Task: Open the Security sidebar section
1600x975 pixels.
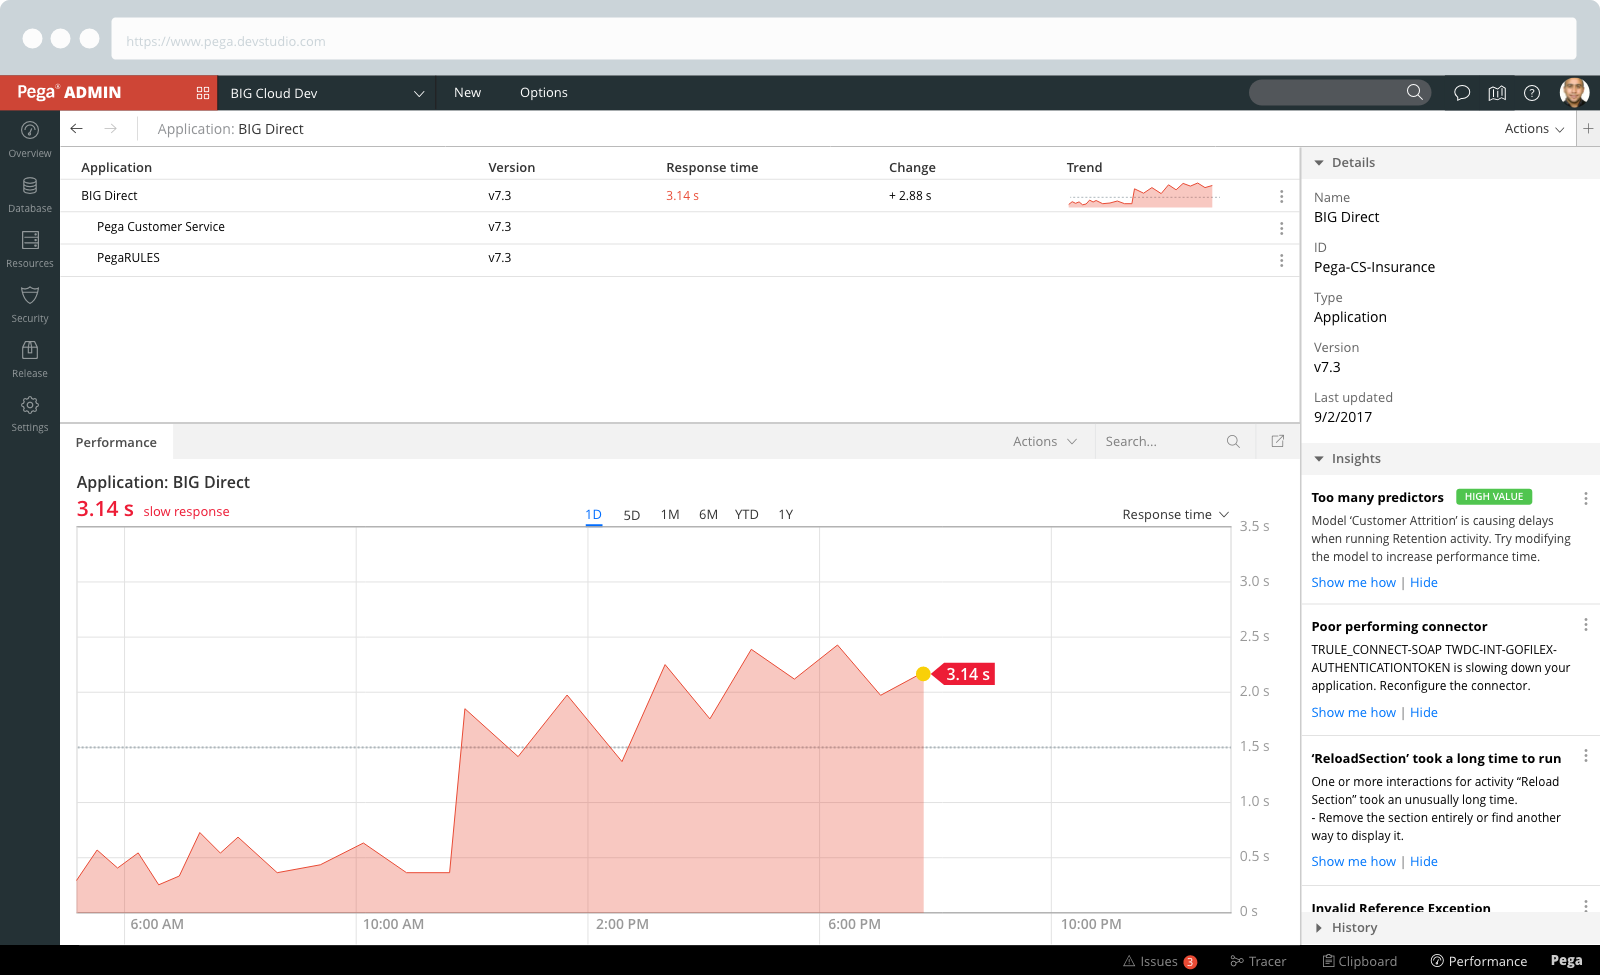Action: pos(30,304)
